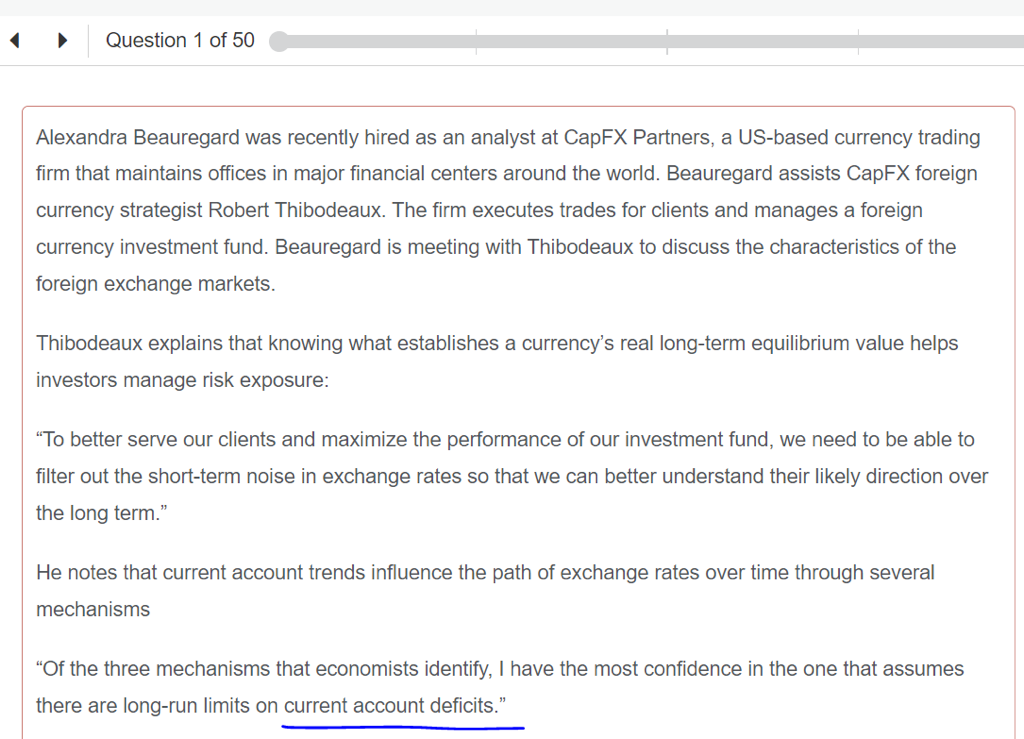Click the "Question 1 of 50" counter
This screenshot has width=1024, height=739.
(x=180, y=41)
